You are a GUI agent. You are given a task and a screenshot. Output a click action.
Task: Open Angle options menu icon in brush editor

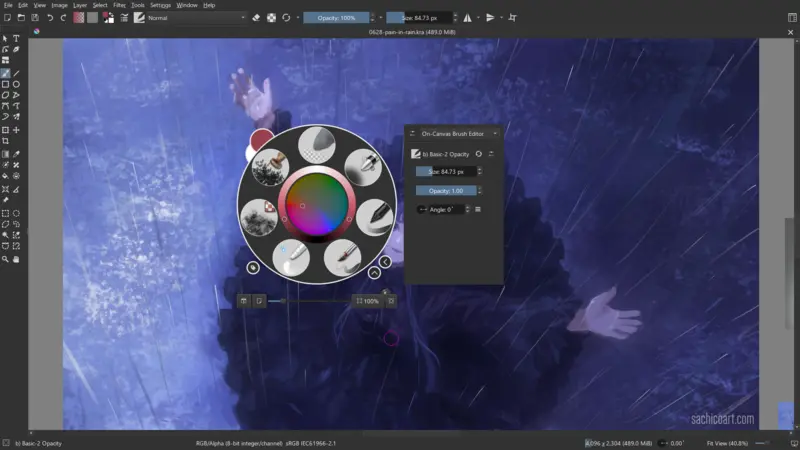pos(478,209)
